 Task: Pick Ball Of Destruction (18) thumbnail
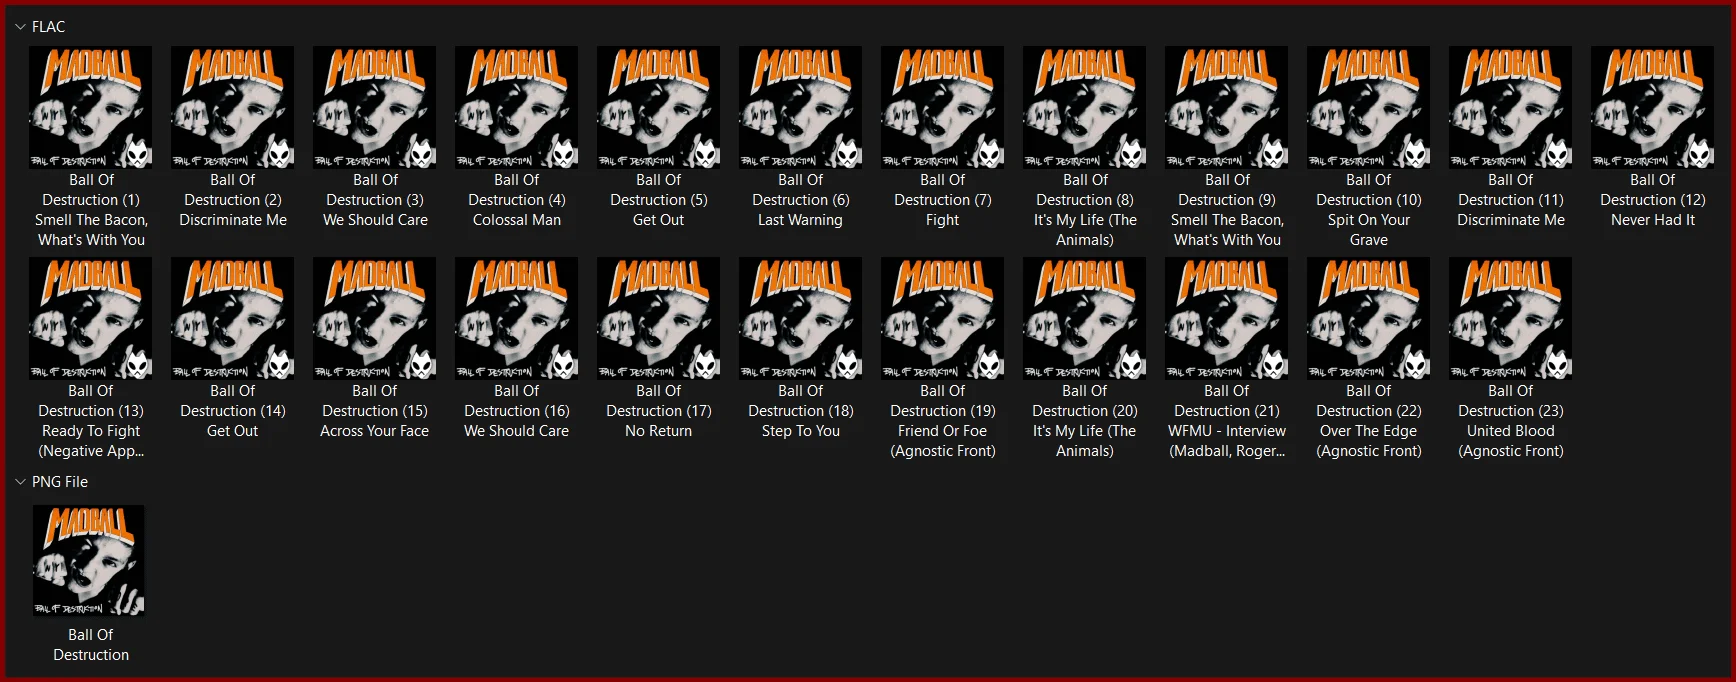pos(801,318)
